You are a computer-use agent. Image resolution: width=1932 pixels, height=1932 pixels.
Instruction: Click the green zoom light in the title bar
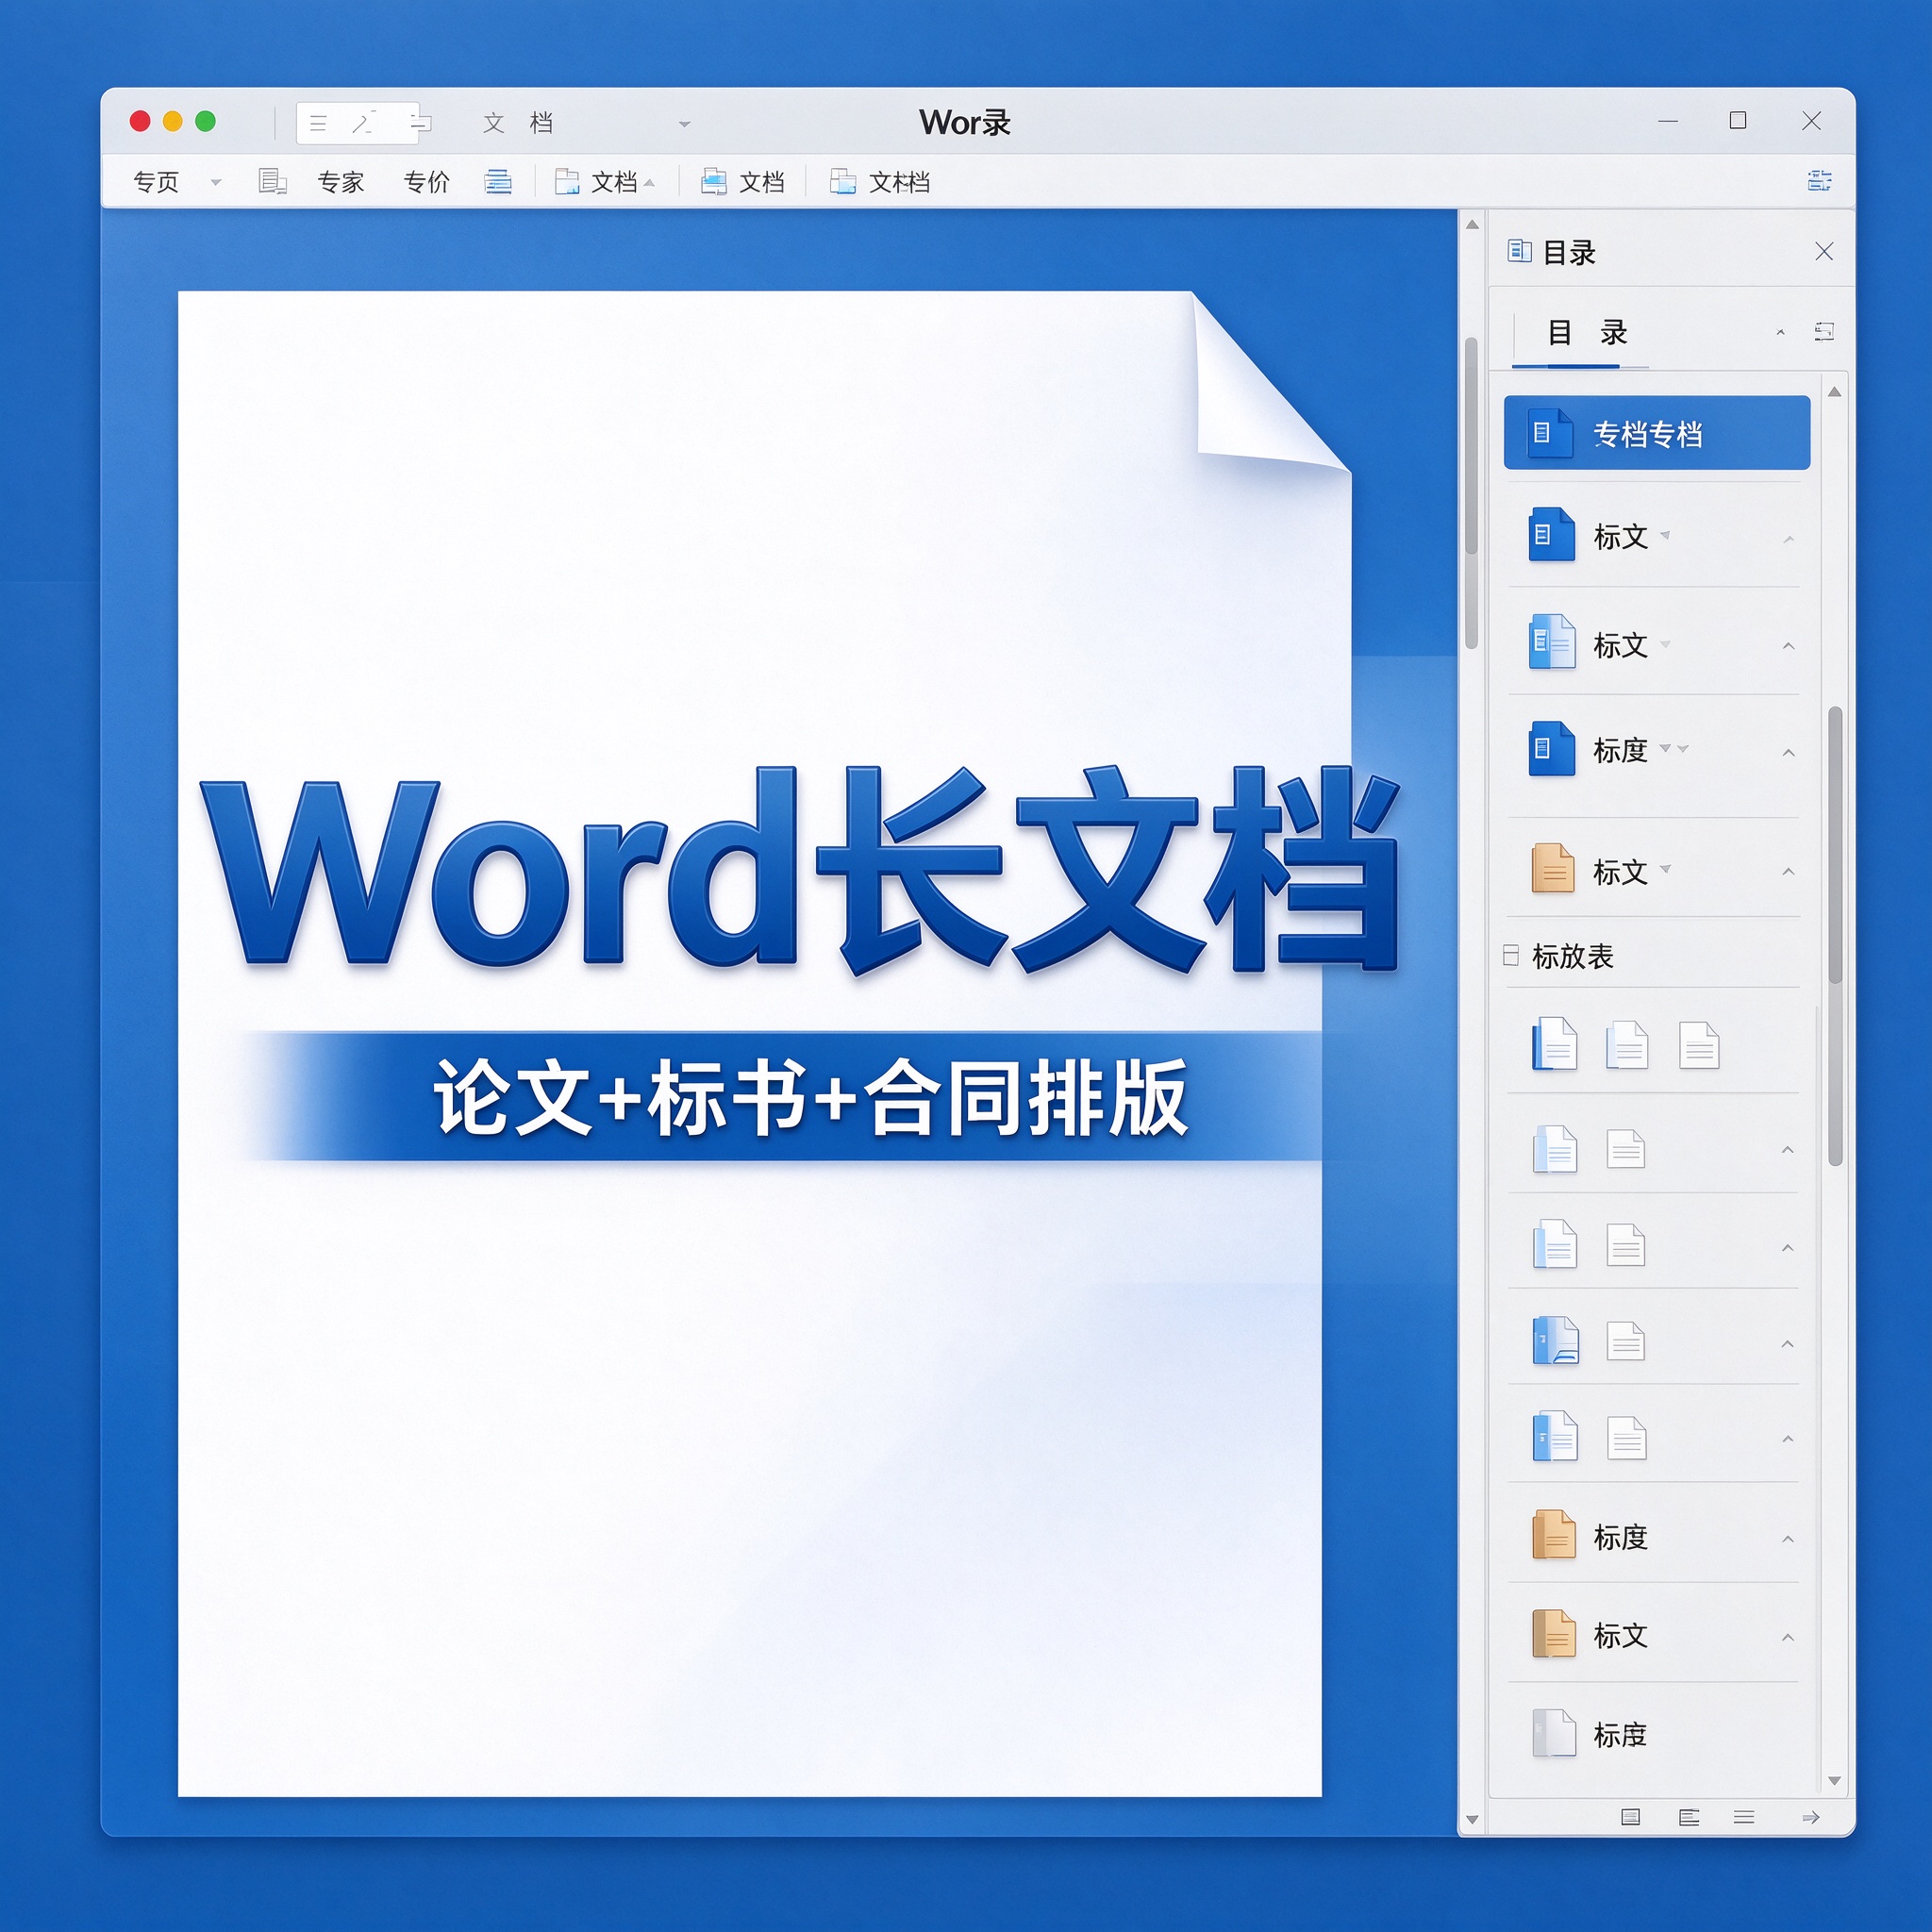[205, 121]
